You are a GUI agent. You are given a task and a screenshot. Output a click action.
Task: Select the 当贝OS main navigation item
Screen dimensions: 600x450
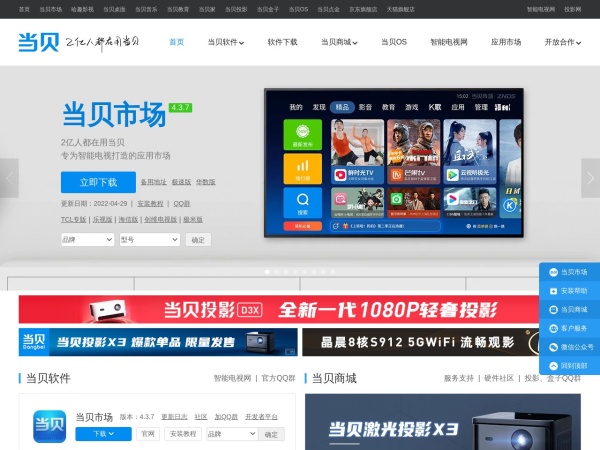[394, 42]
